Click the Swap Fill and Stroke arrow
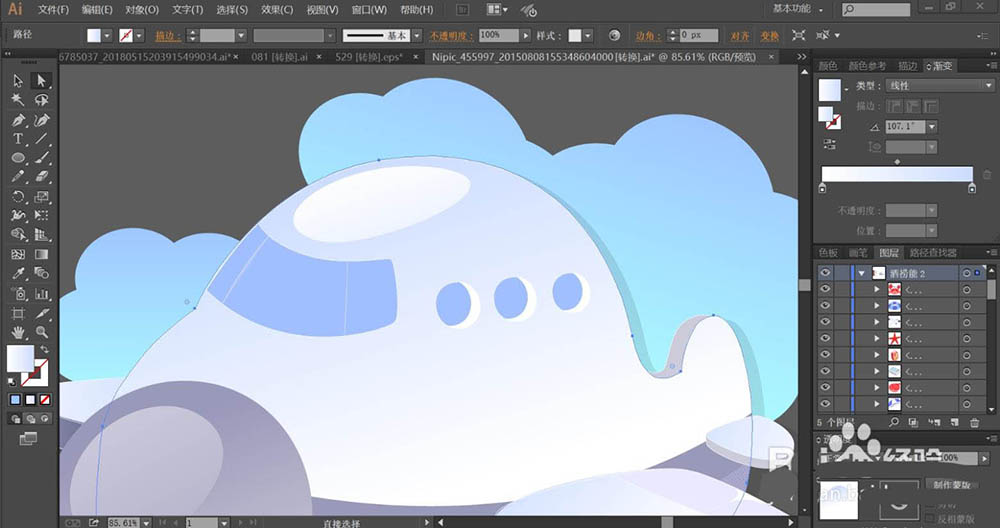 (x=44, y=349)
